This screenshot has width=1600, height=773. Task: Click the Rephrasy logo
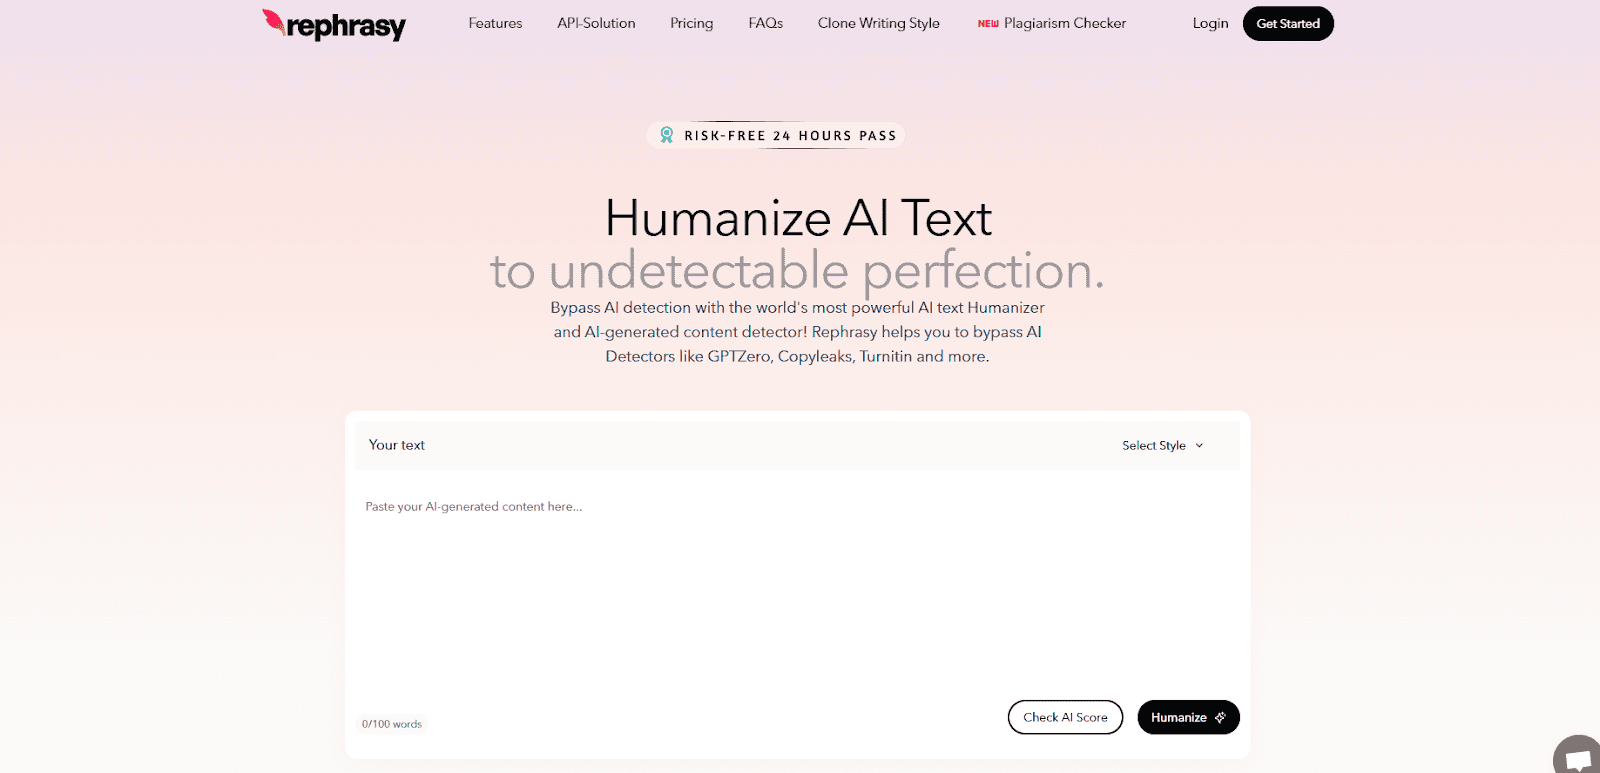pyautogui.click(x=334, y=25)
